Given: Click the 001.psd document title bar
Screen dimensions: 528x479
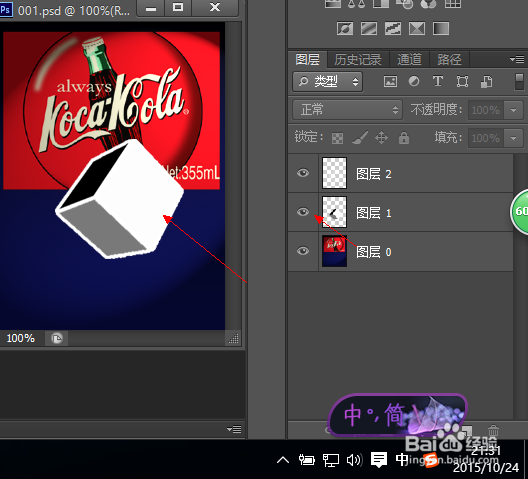Looking at the screenshot, I should click(74, 10).
